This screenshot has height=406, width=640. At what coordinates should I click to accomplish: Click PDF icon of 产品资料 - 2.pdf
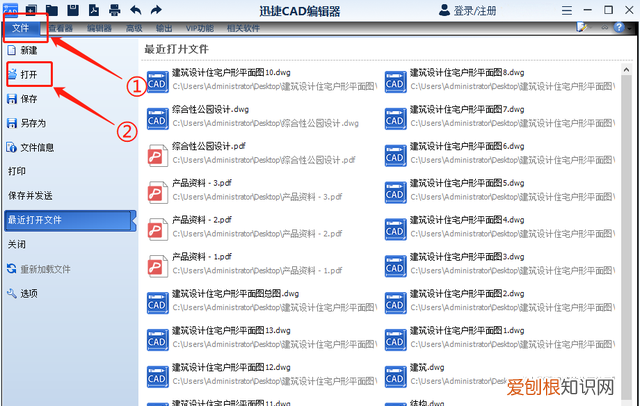pos(157,230)
